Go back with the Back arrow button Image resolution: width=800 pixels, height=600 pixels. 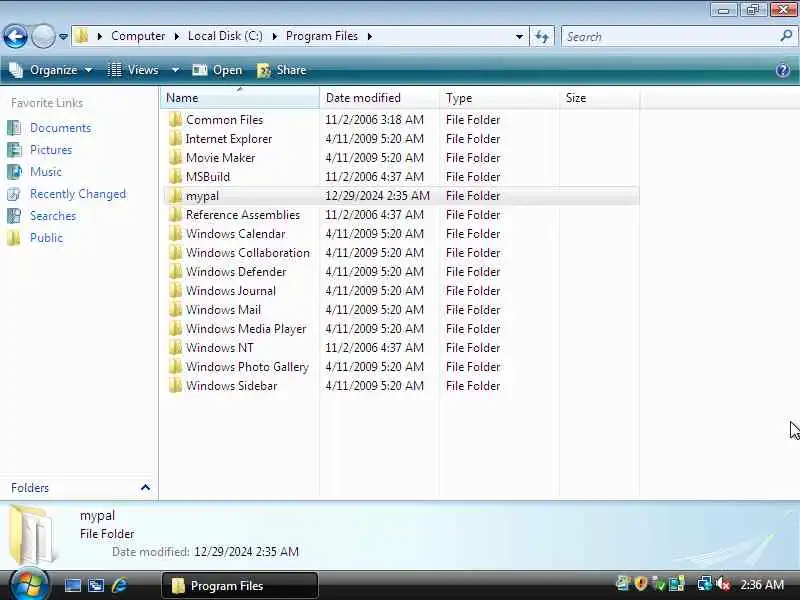(x=15, y=37)
